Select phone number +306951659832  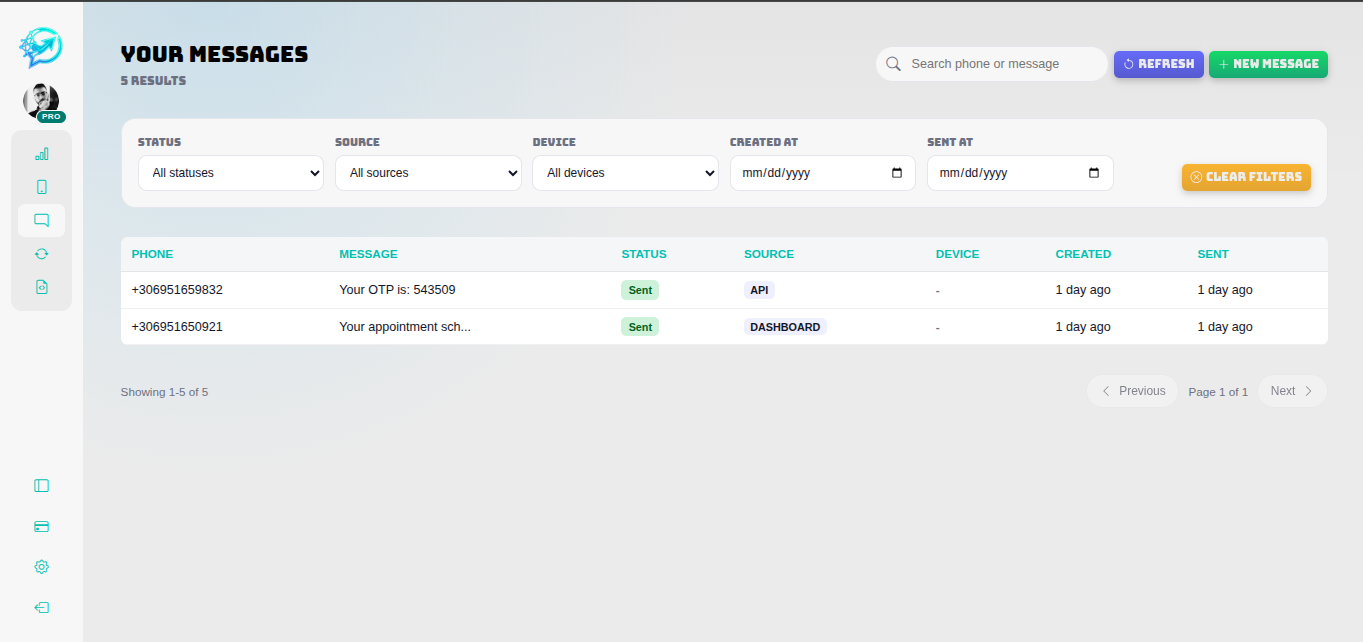click(177, 290)
